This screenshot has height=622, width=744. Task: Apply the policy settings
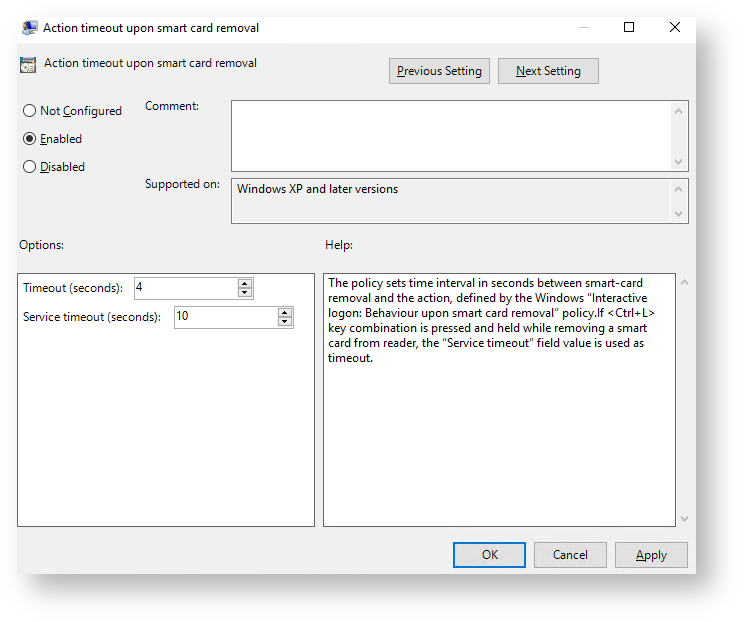point(651,555)
